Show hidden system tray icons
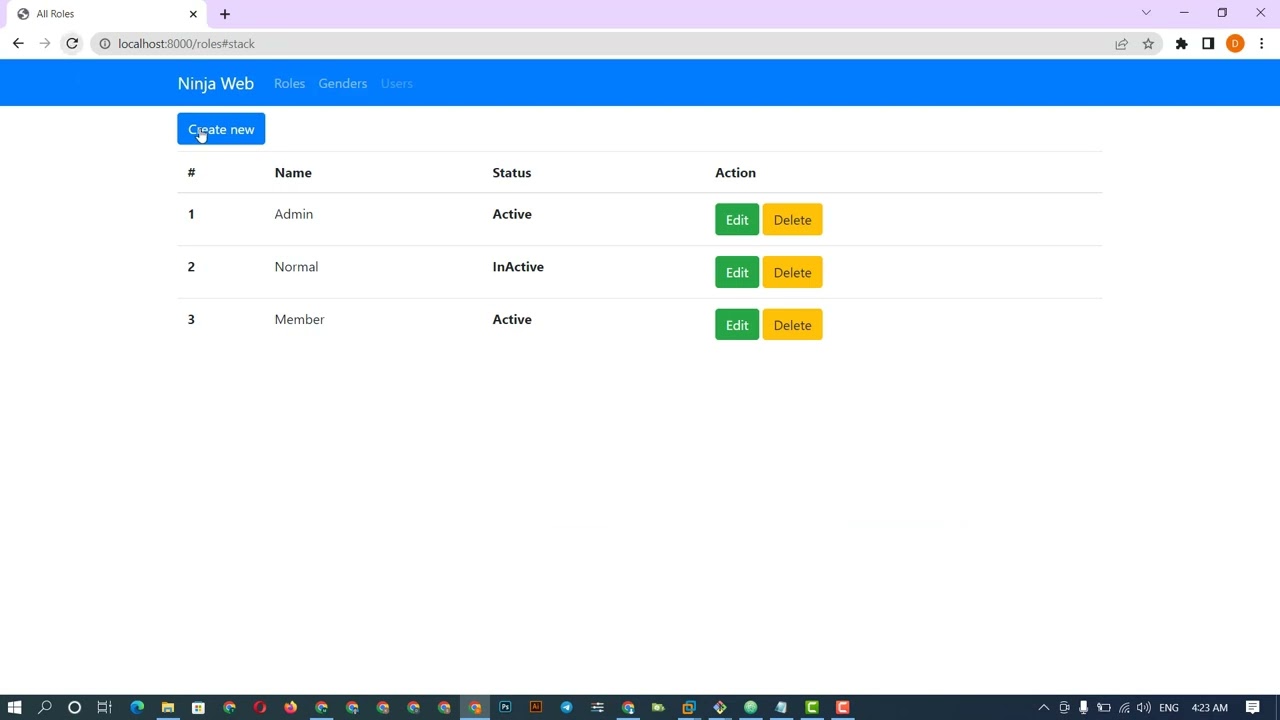 click(1044, 708)
